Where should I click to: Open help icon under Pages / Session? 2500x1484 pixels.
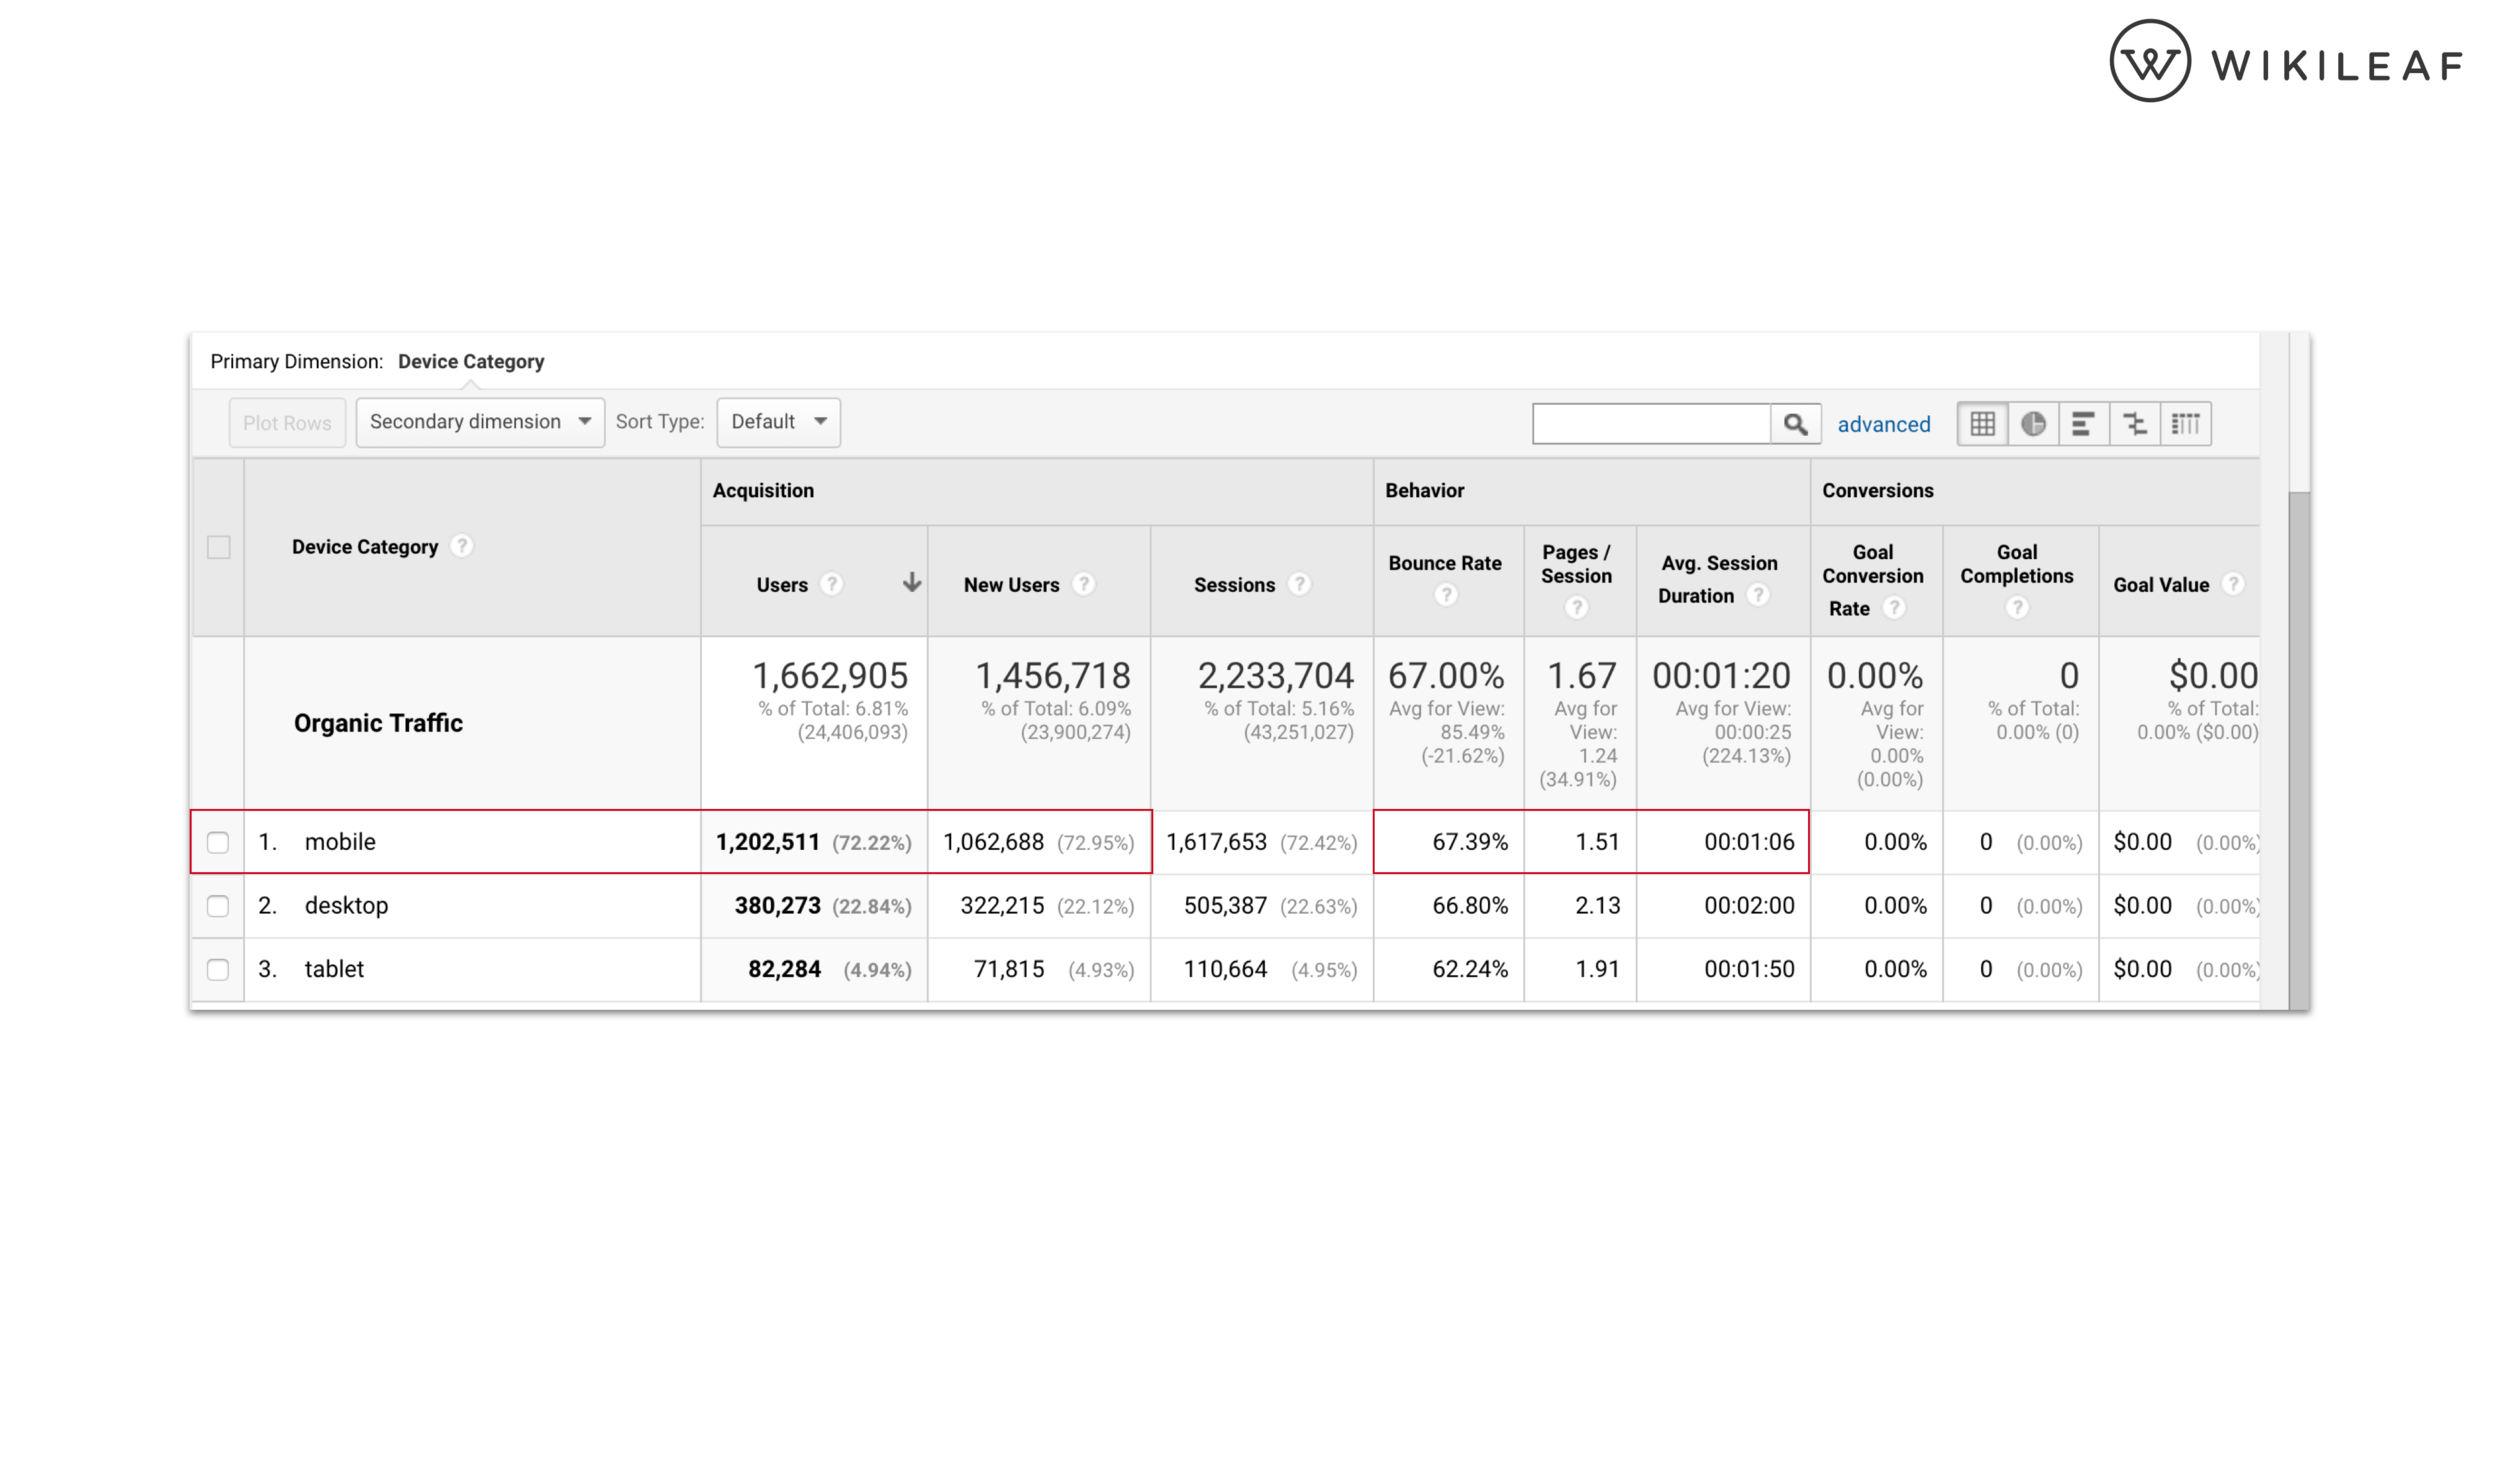pyautogui.click(x=1577, y=608)
